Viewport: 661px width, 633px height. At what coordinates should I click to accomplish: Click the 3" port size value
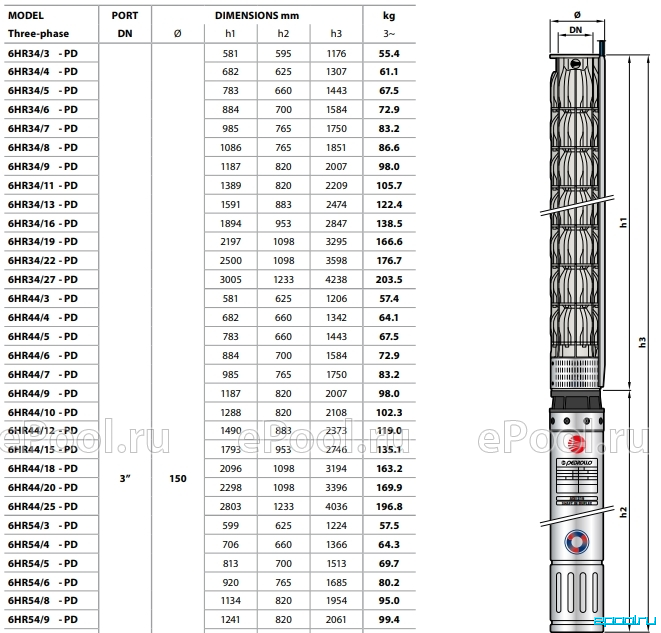click(x=125, y=478)
